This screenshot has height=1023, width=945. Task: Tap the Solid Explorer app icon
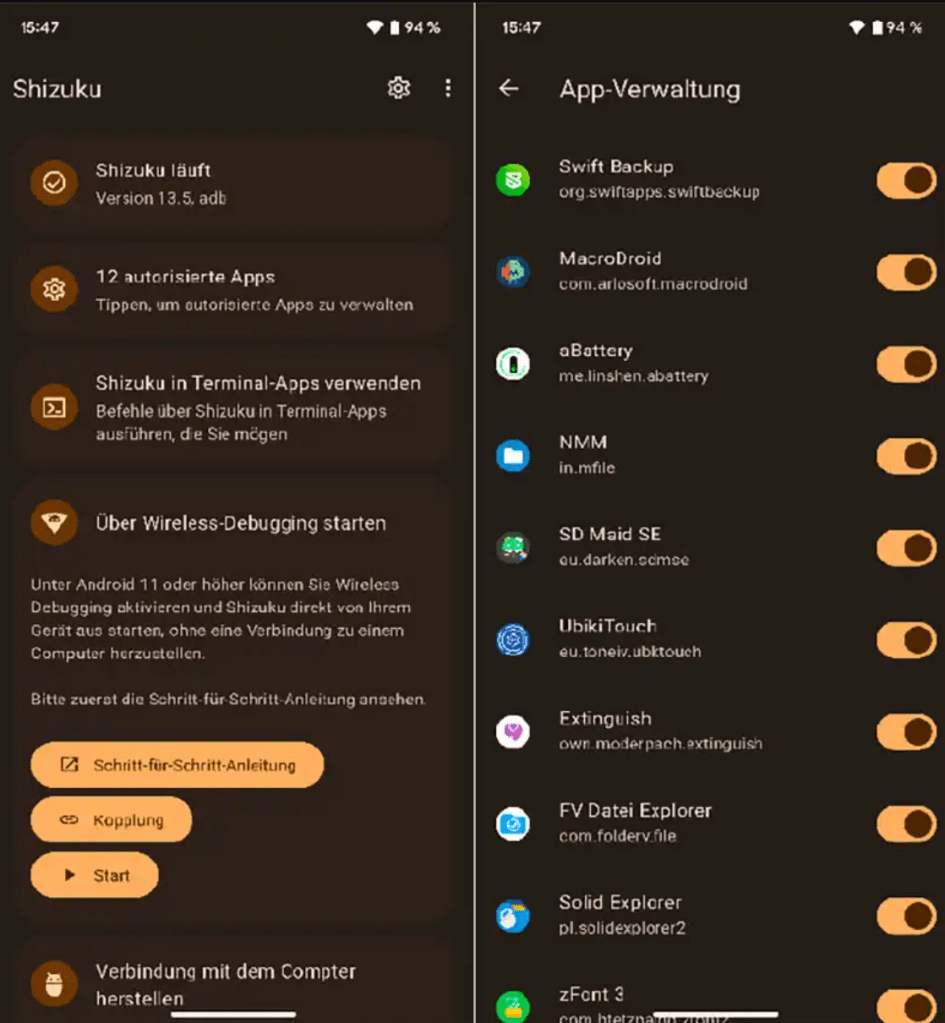coord(513,915)
